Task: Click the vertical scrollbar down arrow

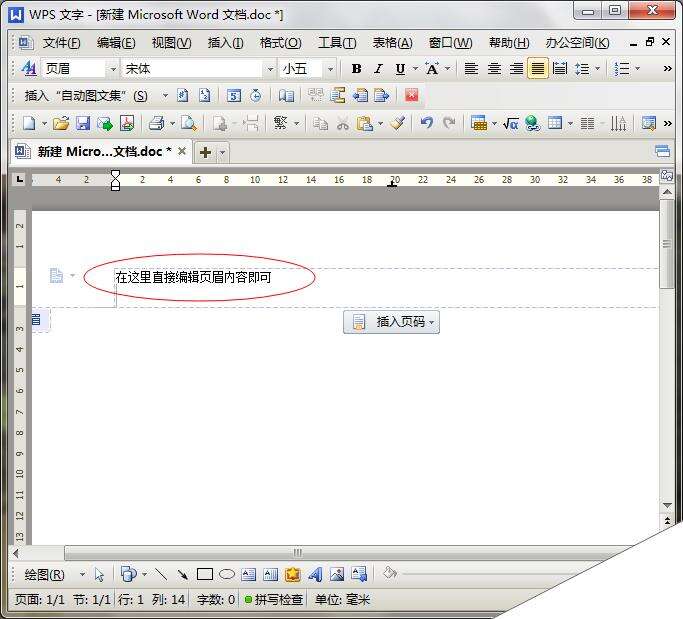Action: pyautogui.click(x=667, y=505)
